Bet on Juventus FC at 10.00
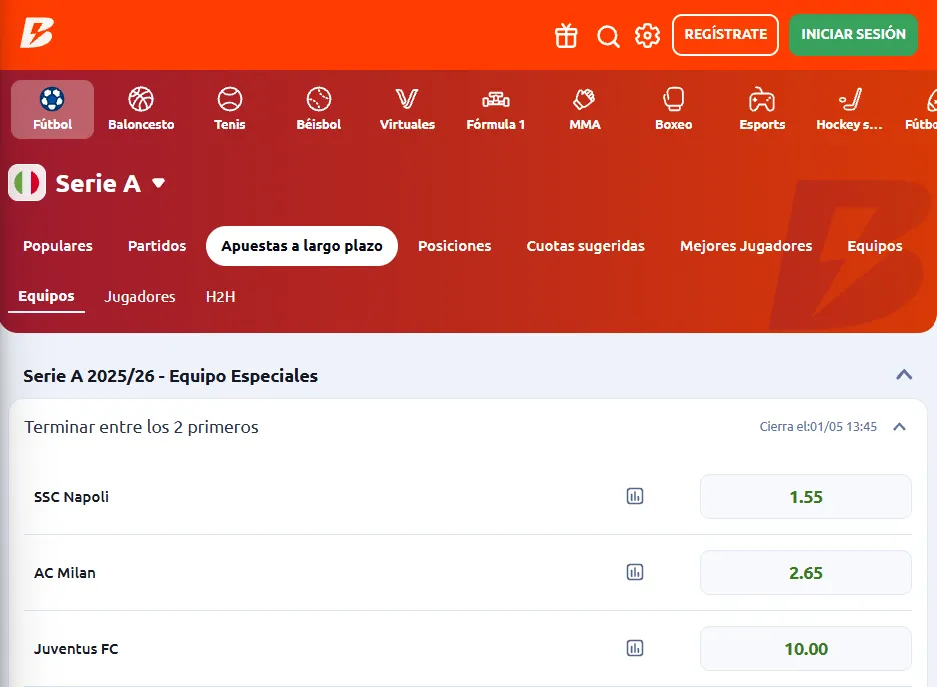 tap(806, 648)
